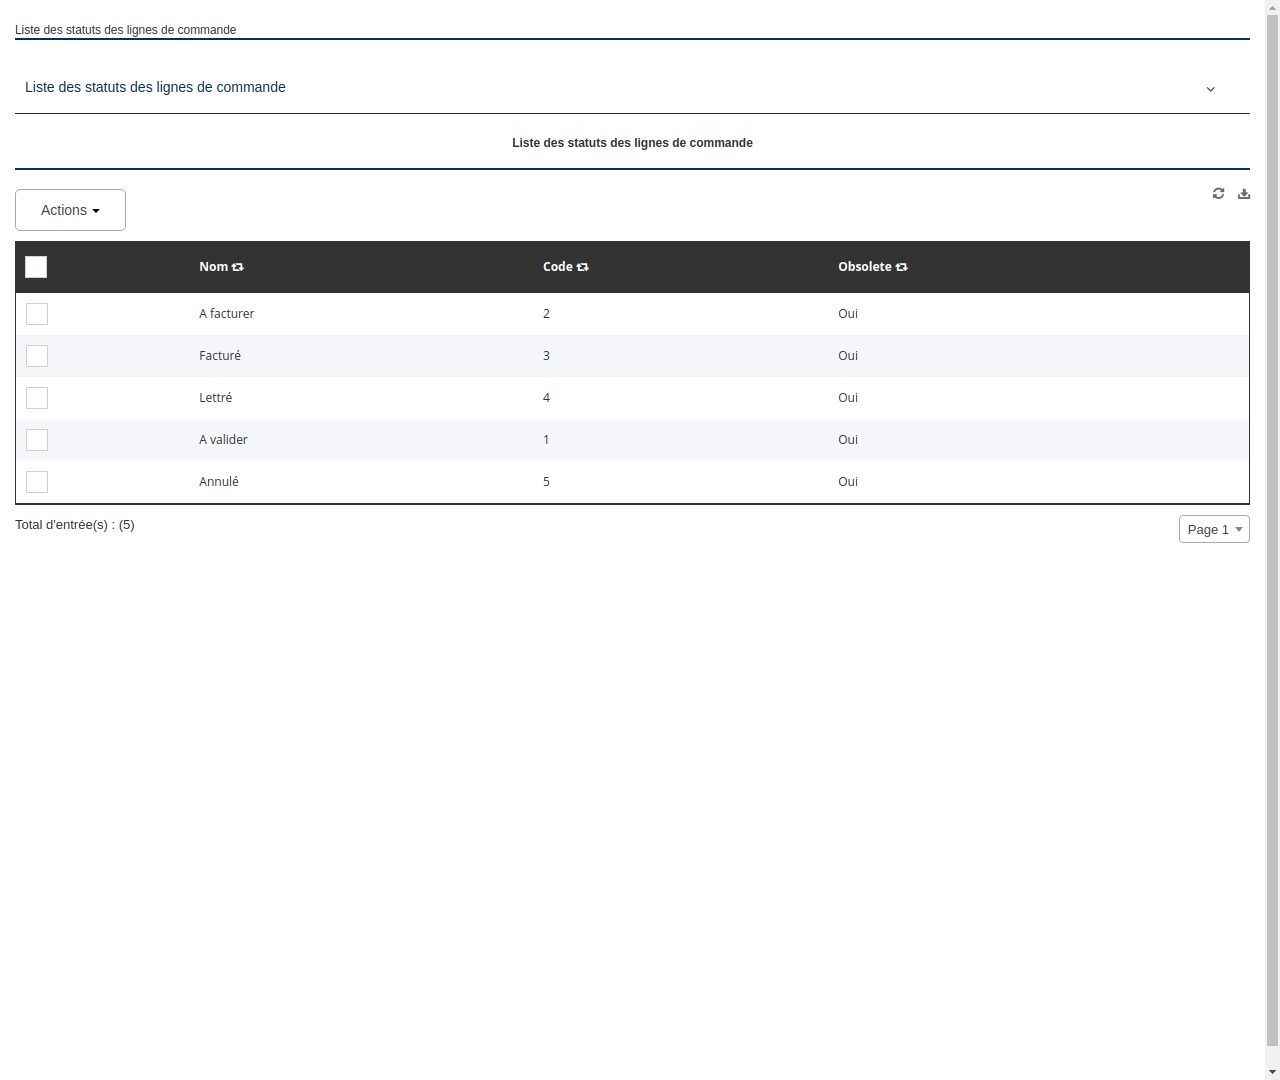Toggle the select-all checkbox in the header
Viewport: 1280px width, 1080px height.
(36, 267)
